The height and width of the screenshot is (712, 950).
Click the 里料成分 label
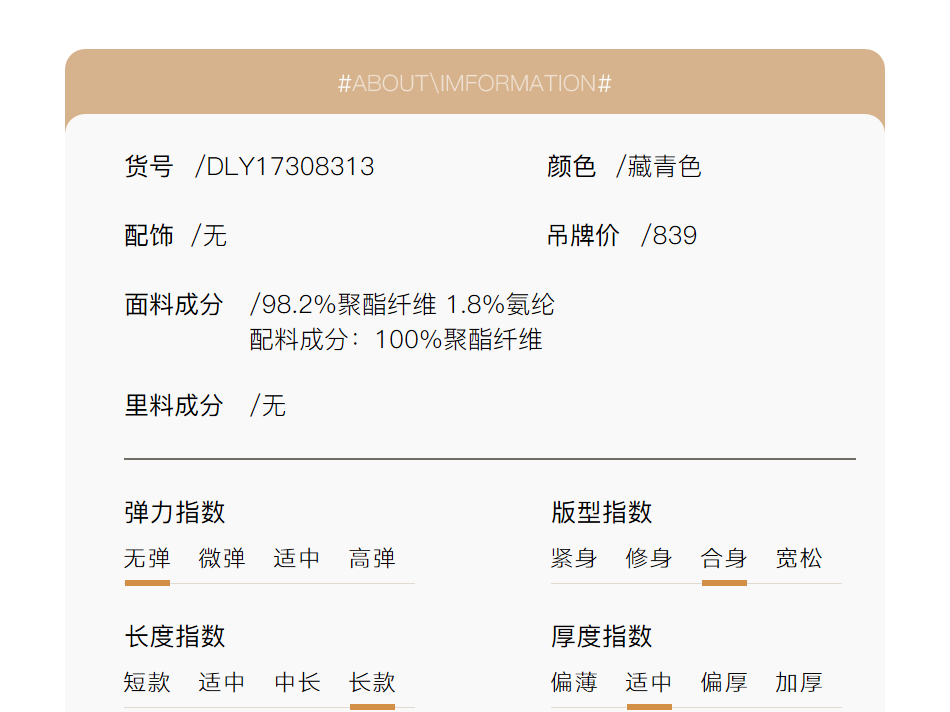(174, 406)
